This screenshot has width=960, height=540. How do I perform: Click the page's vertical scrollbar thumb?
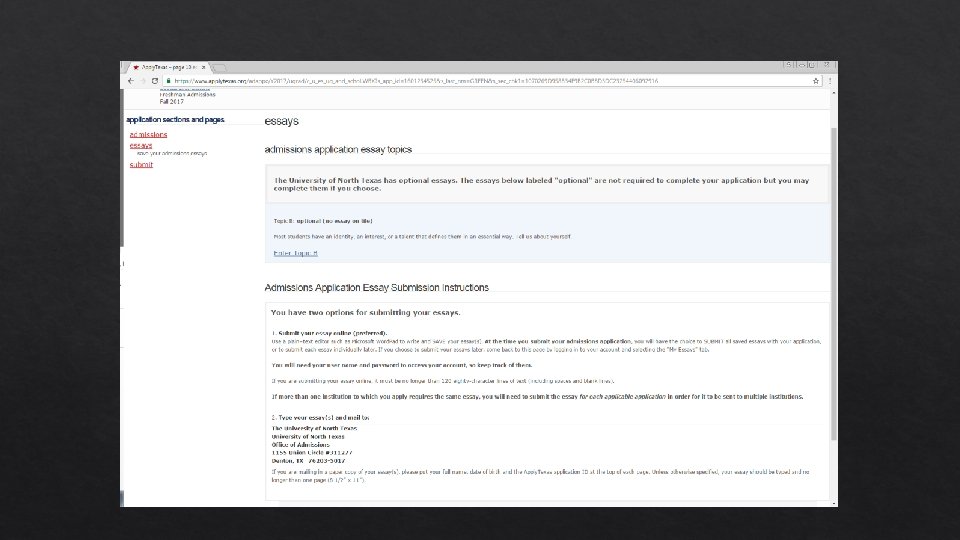click(x=833, y=283)
